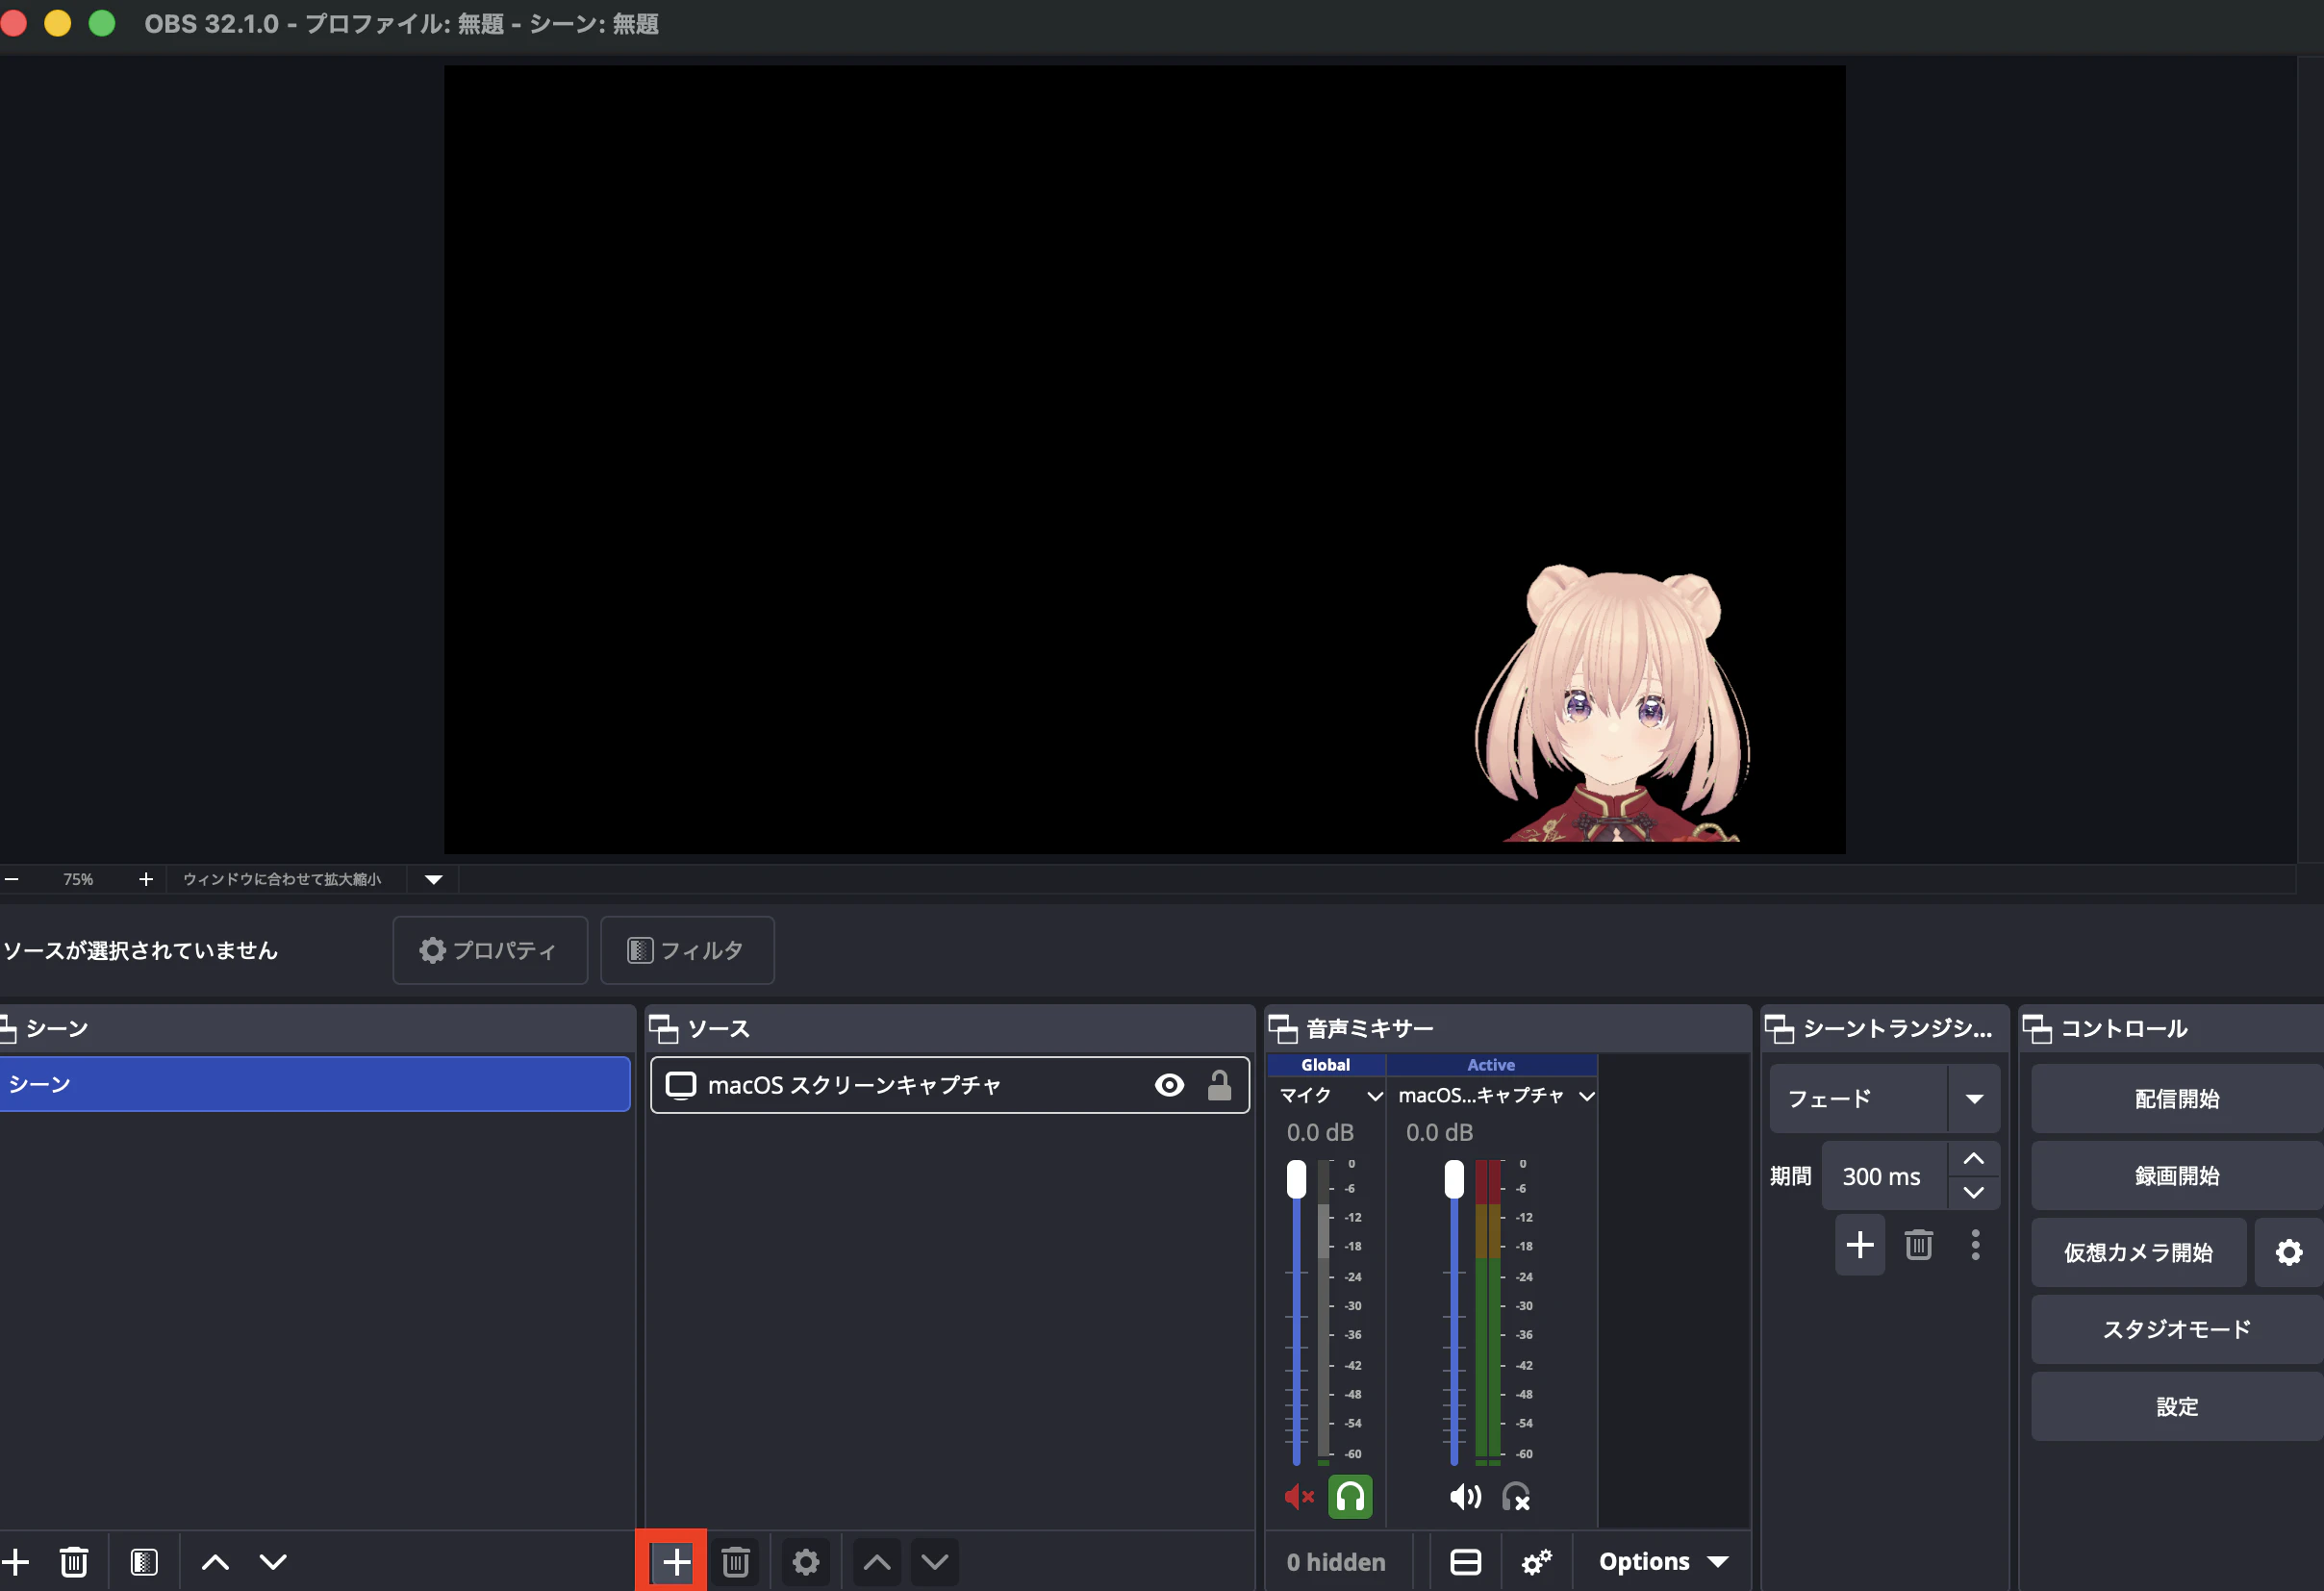Move scene down in Scenes toolbar

(273, 1561)
